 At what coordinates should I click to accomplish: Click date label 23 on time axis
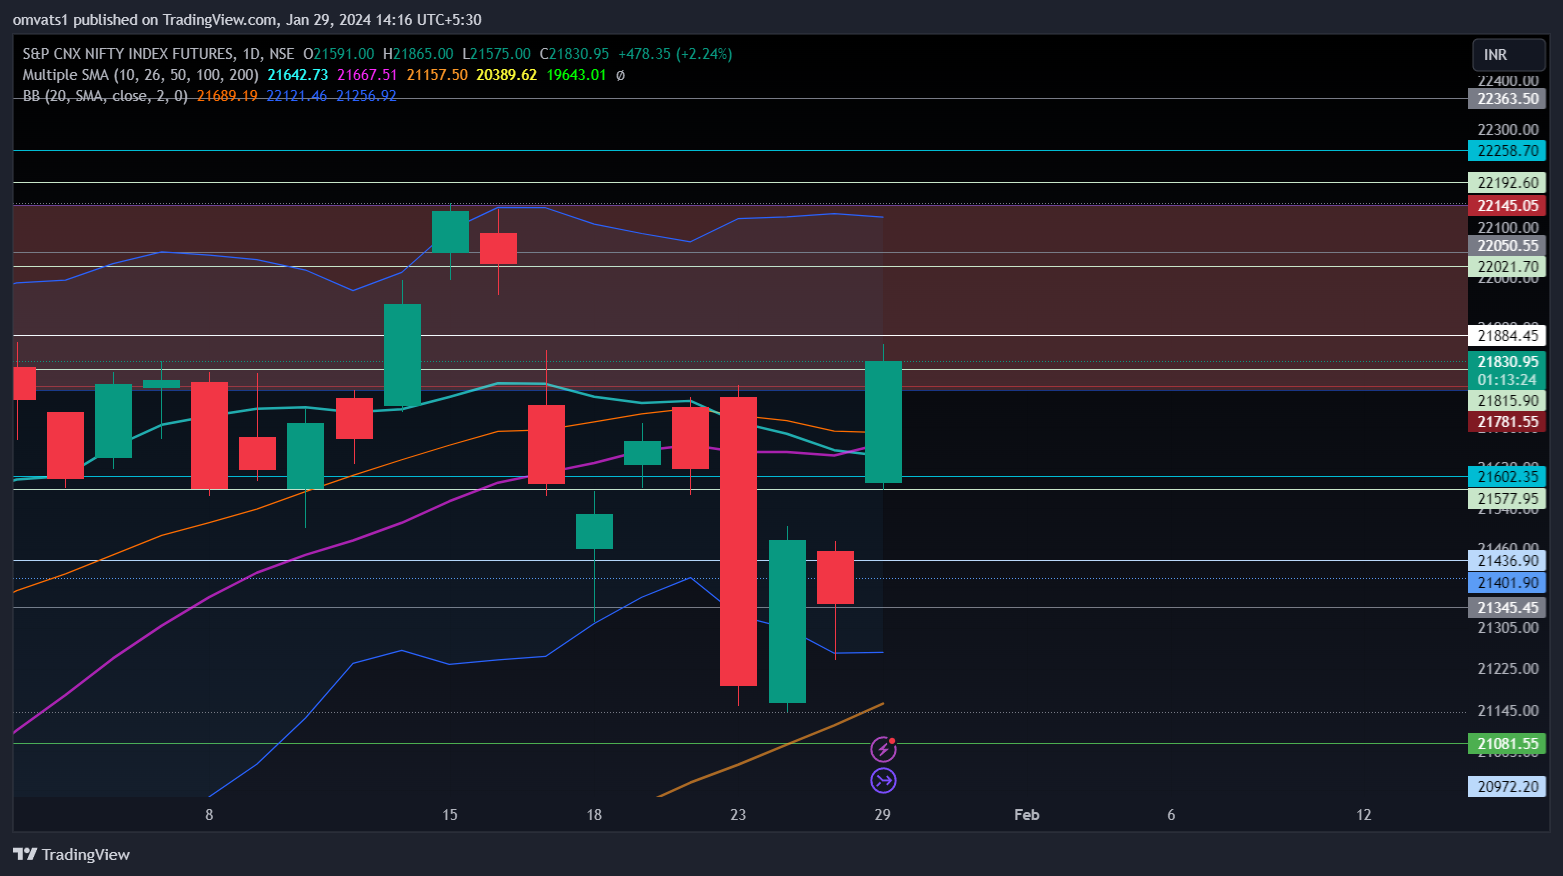pyautogui.click(x=738, y=815)
